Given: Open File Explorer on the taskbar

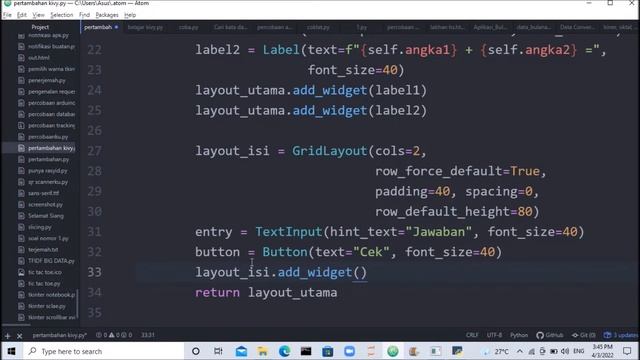Looking at the screenshot, I should click(x=262, y=351).
